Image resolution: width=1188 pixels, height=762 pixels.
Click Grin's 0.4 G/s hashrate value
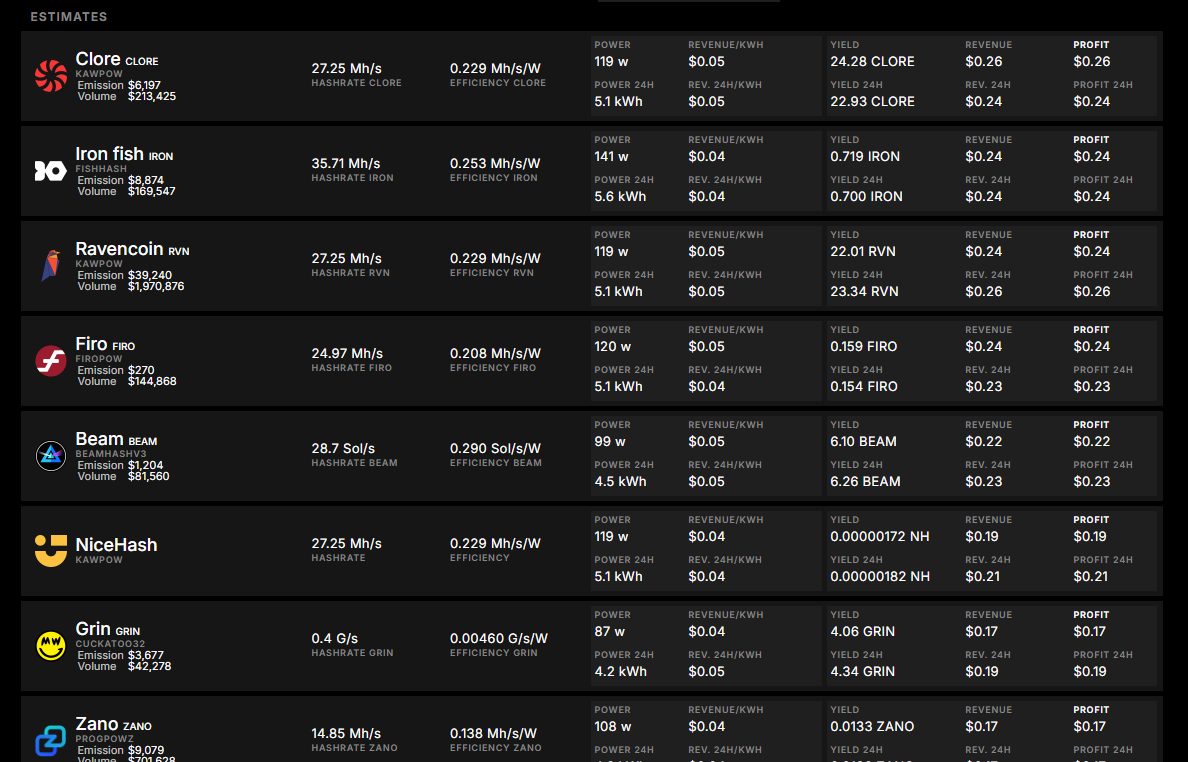point(334,639)
